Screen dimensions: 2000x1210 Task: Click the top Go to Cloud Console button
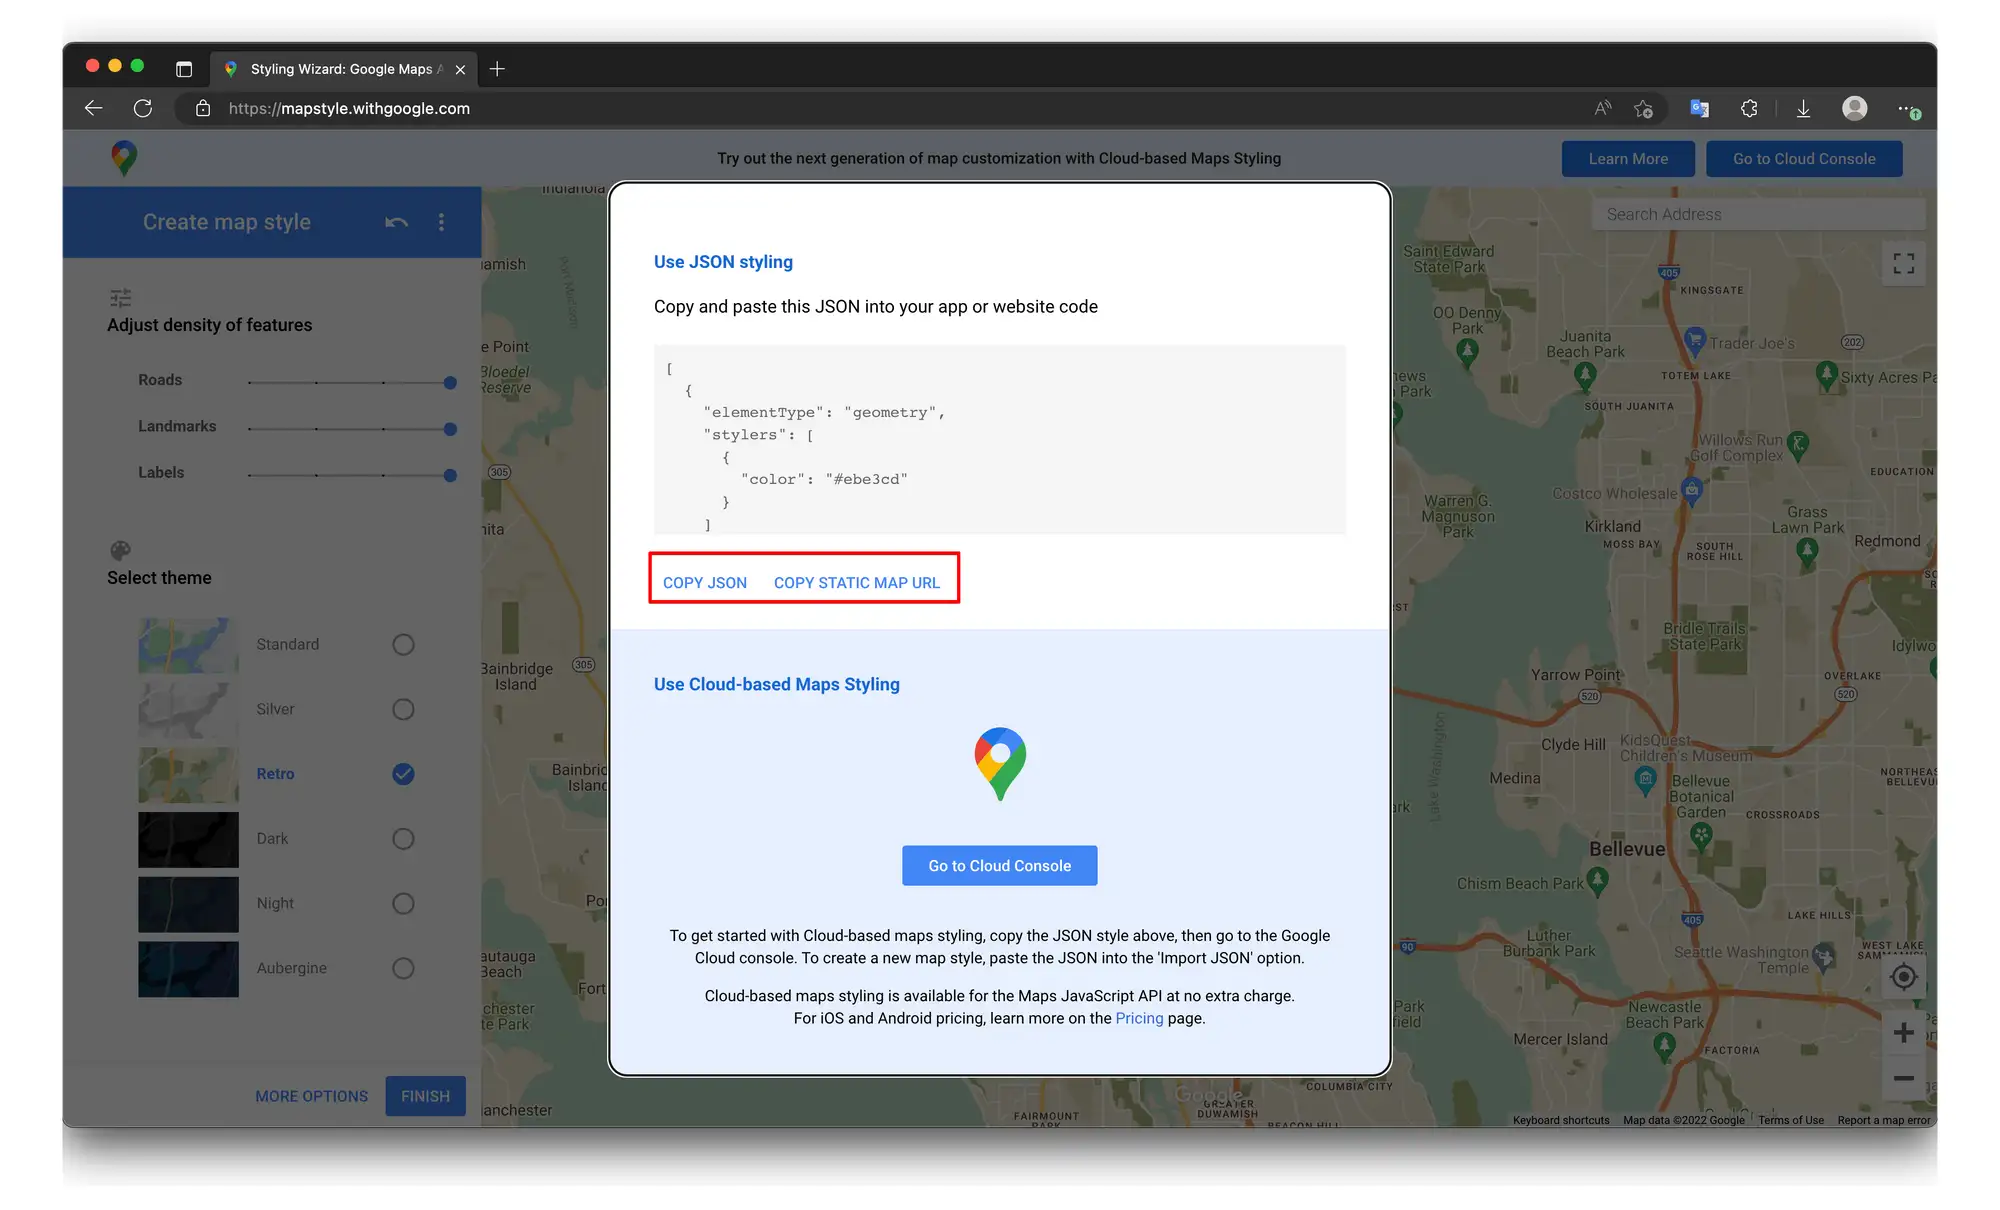(x=1804, y=159)
